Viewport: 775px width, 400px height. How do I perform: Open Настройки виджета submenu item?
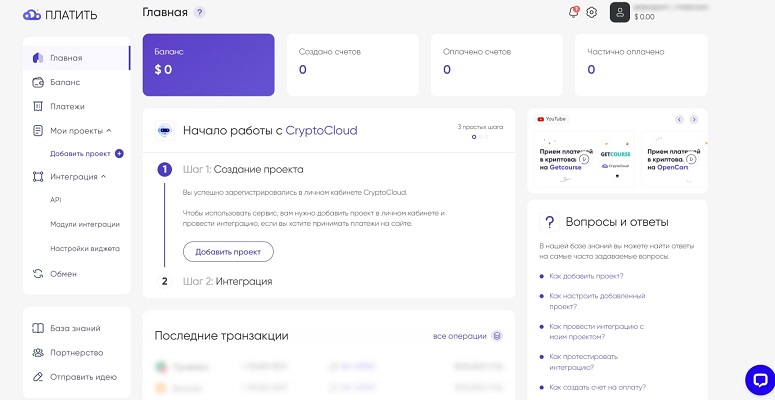[85, 249]
